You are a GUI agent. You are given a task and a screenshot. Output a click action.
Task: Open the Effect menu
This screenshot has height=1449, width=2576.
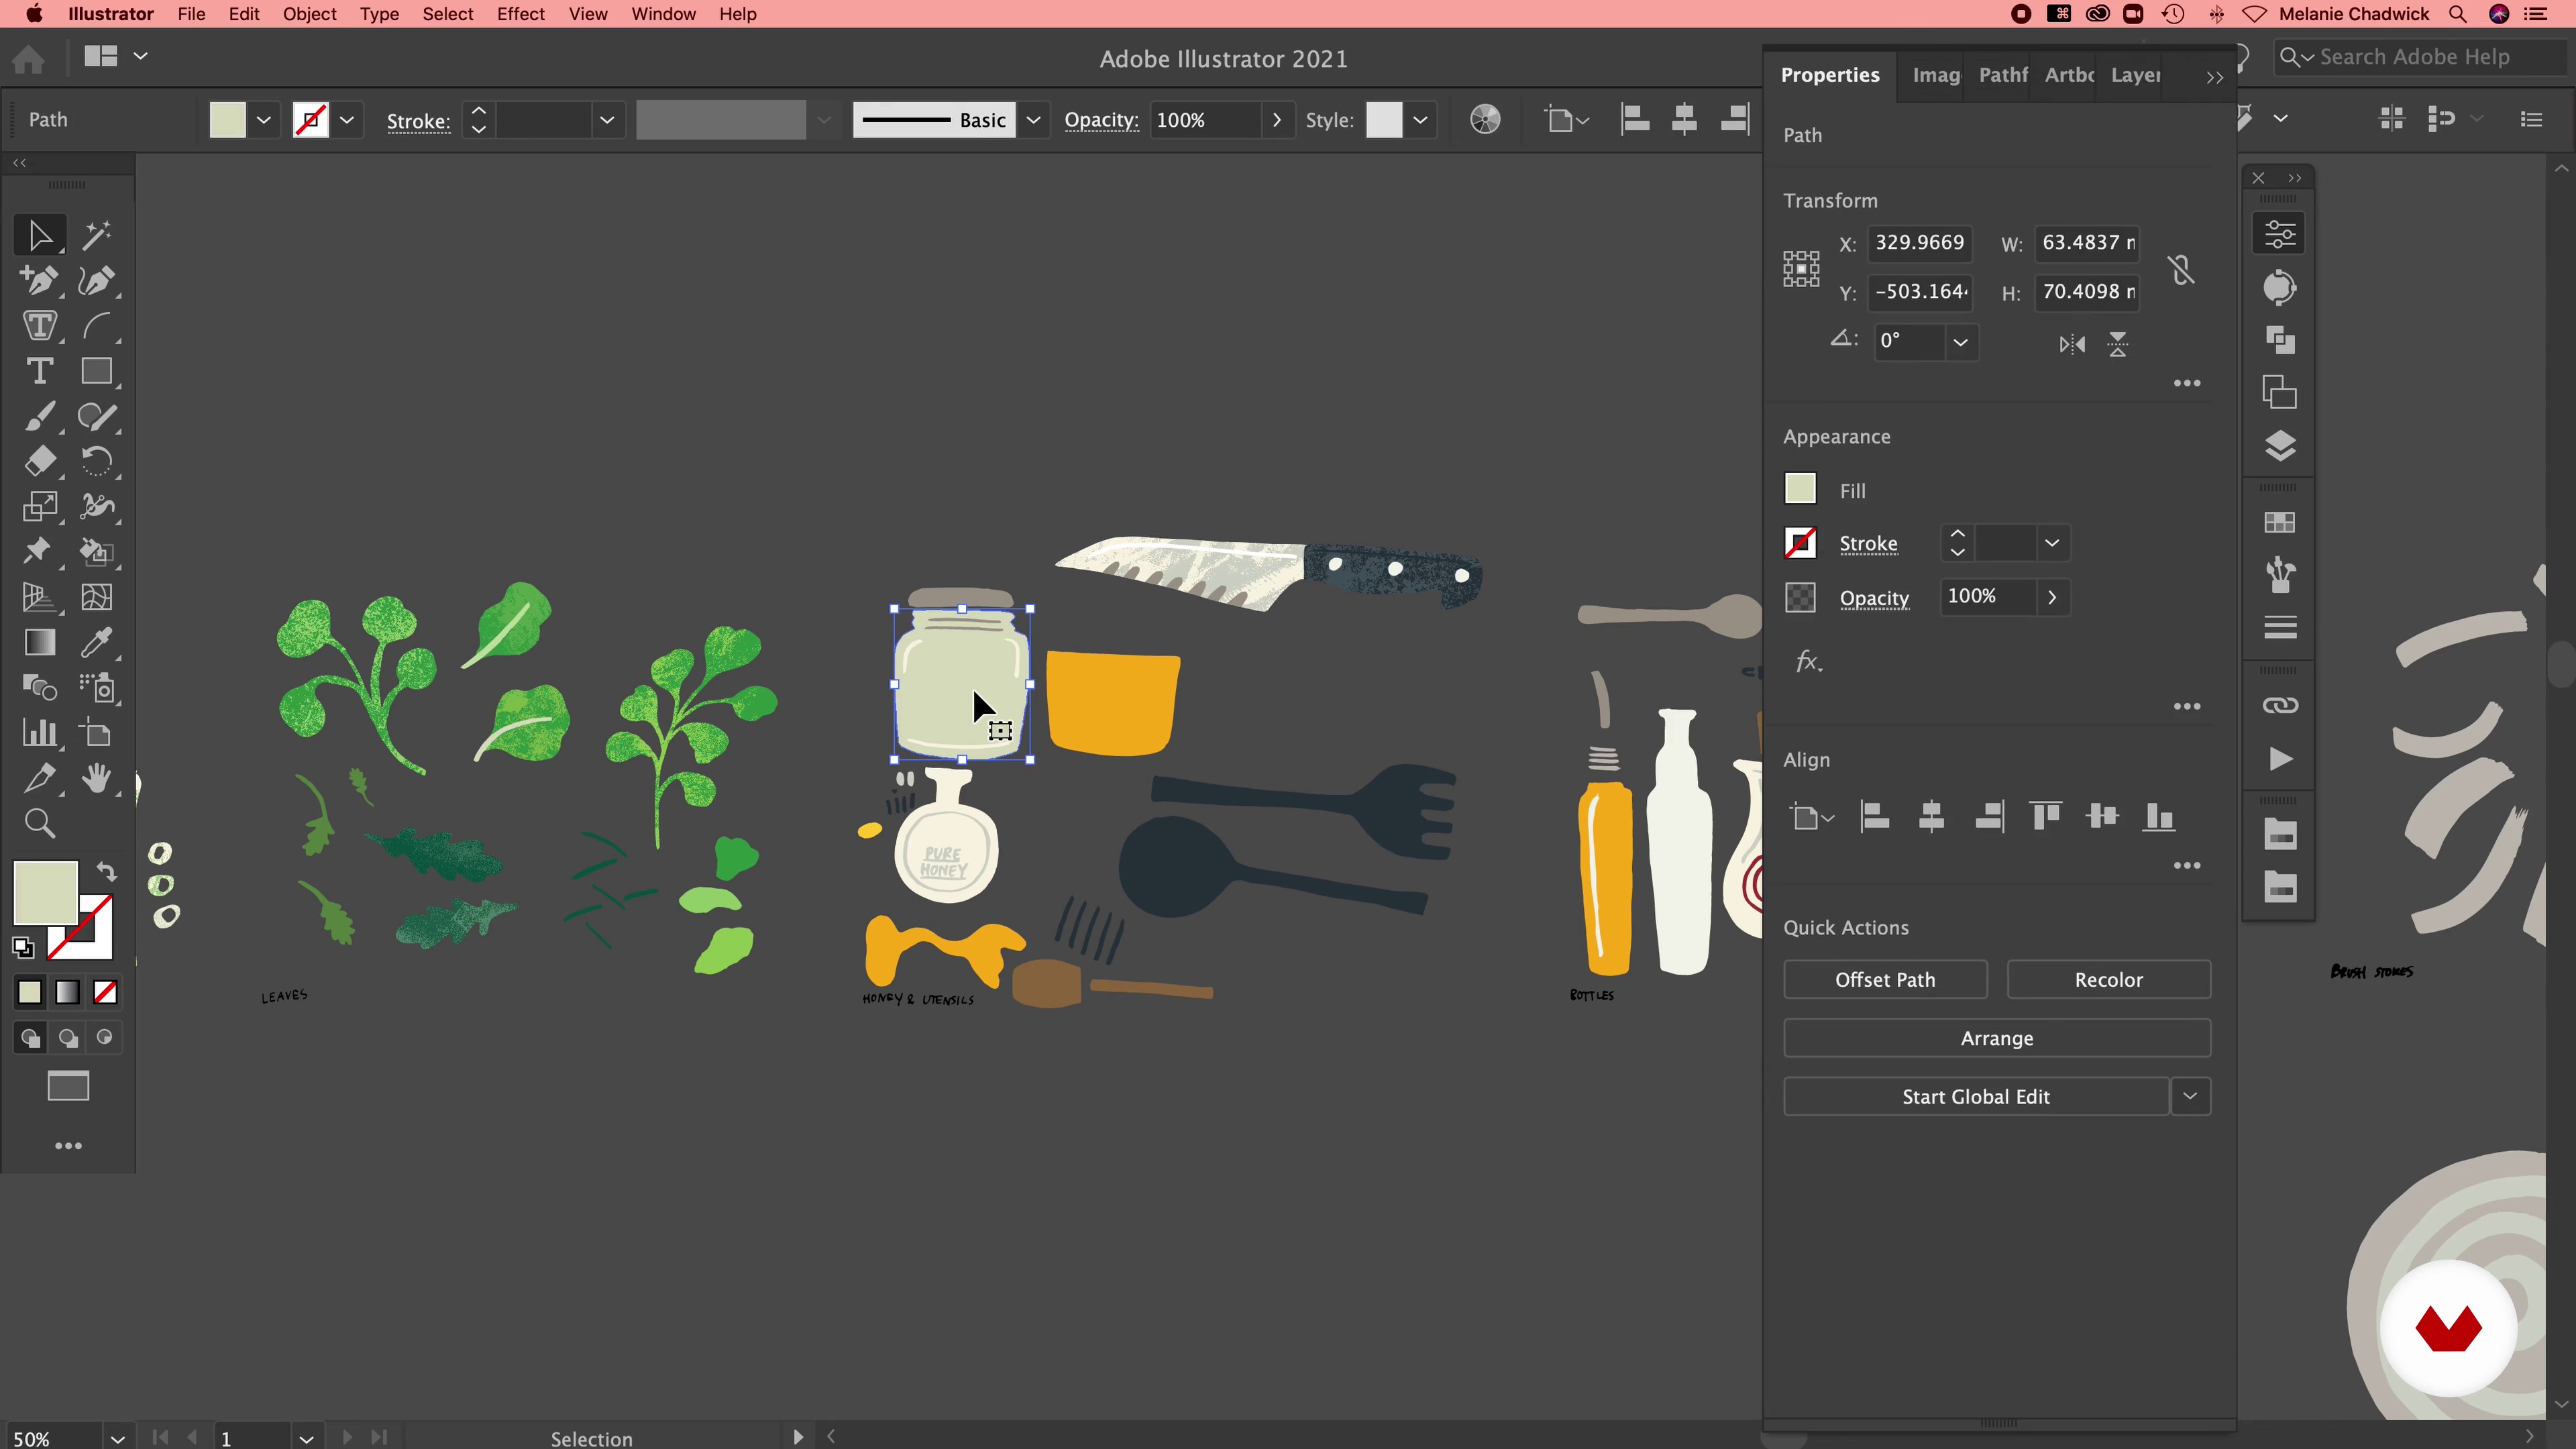520,14
